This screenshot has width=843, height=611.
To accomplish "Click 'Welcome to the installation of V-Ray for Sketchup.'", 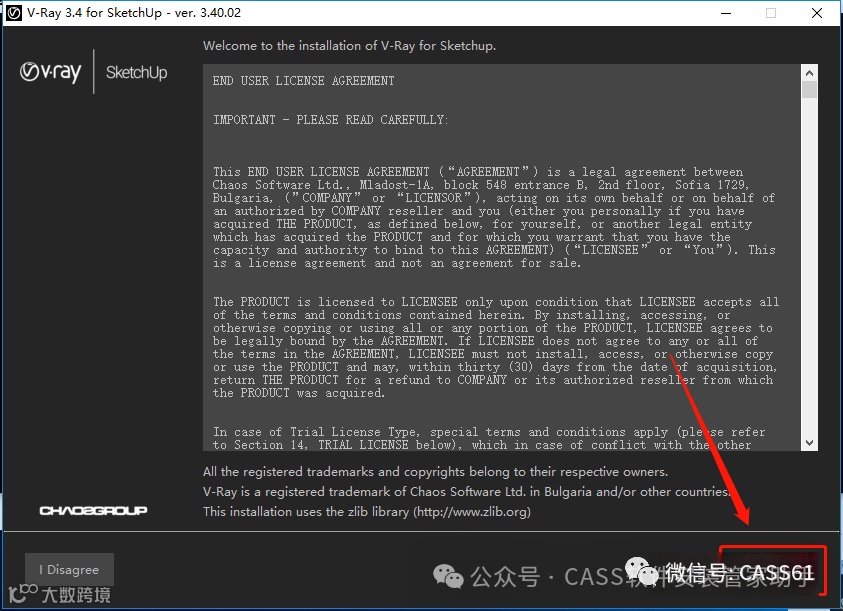I will click(349, 46).
